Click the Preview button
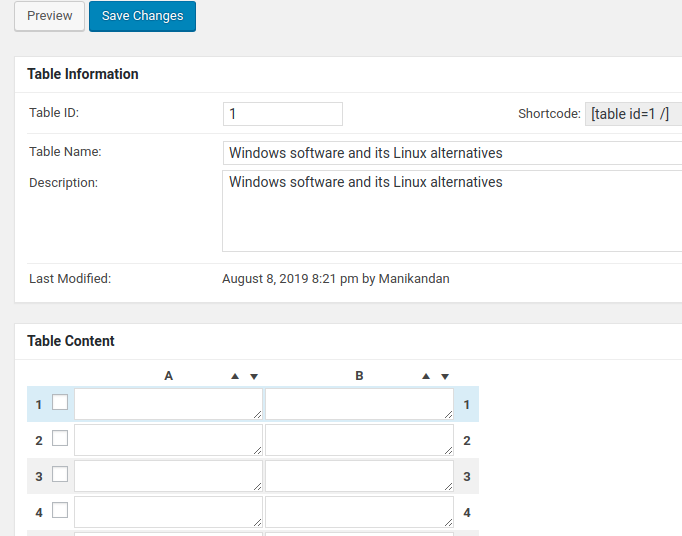682x536 pixels. coord(50,16)
